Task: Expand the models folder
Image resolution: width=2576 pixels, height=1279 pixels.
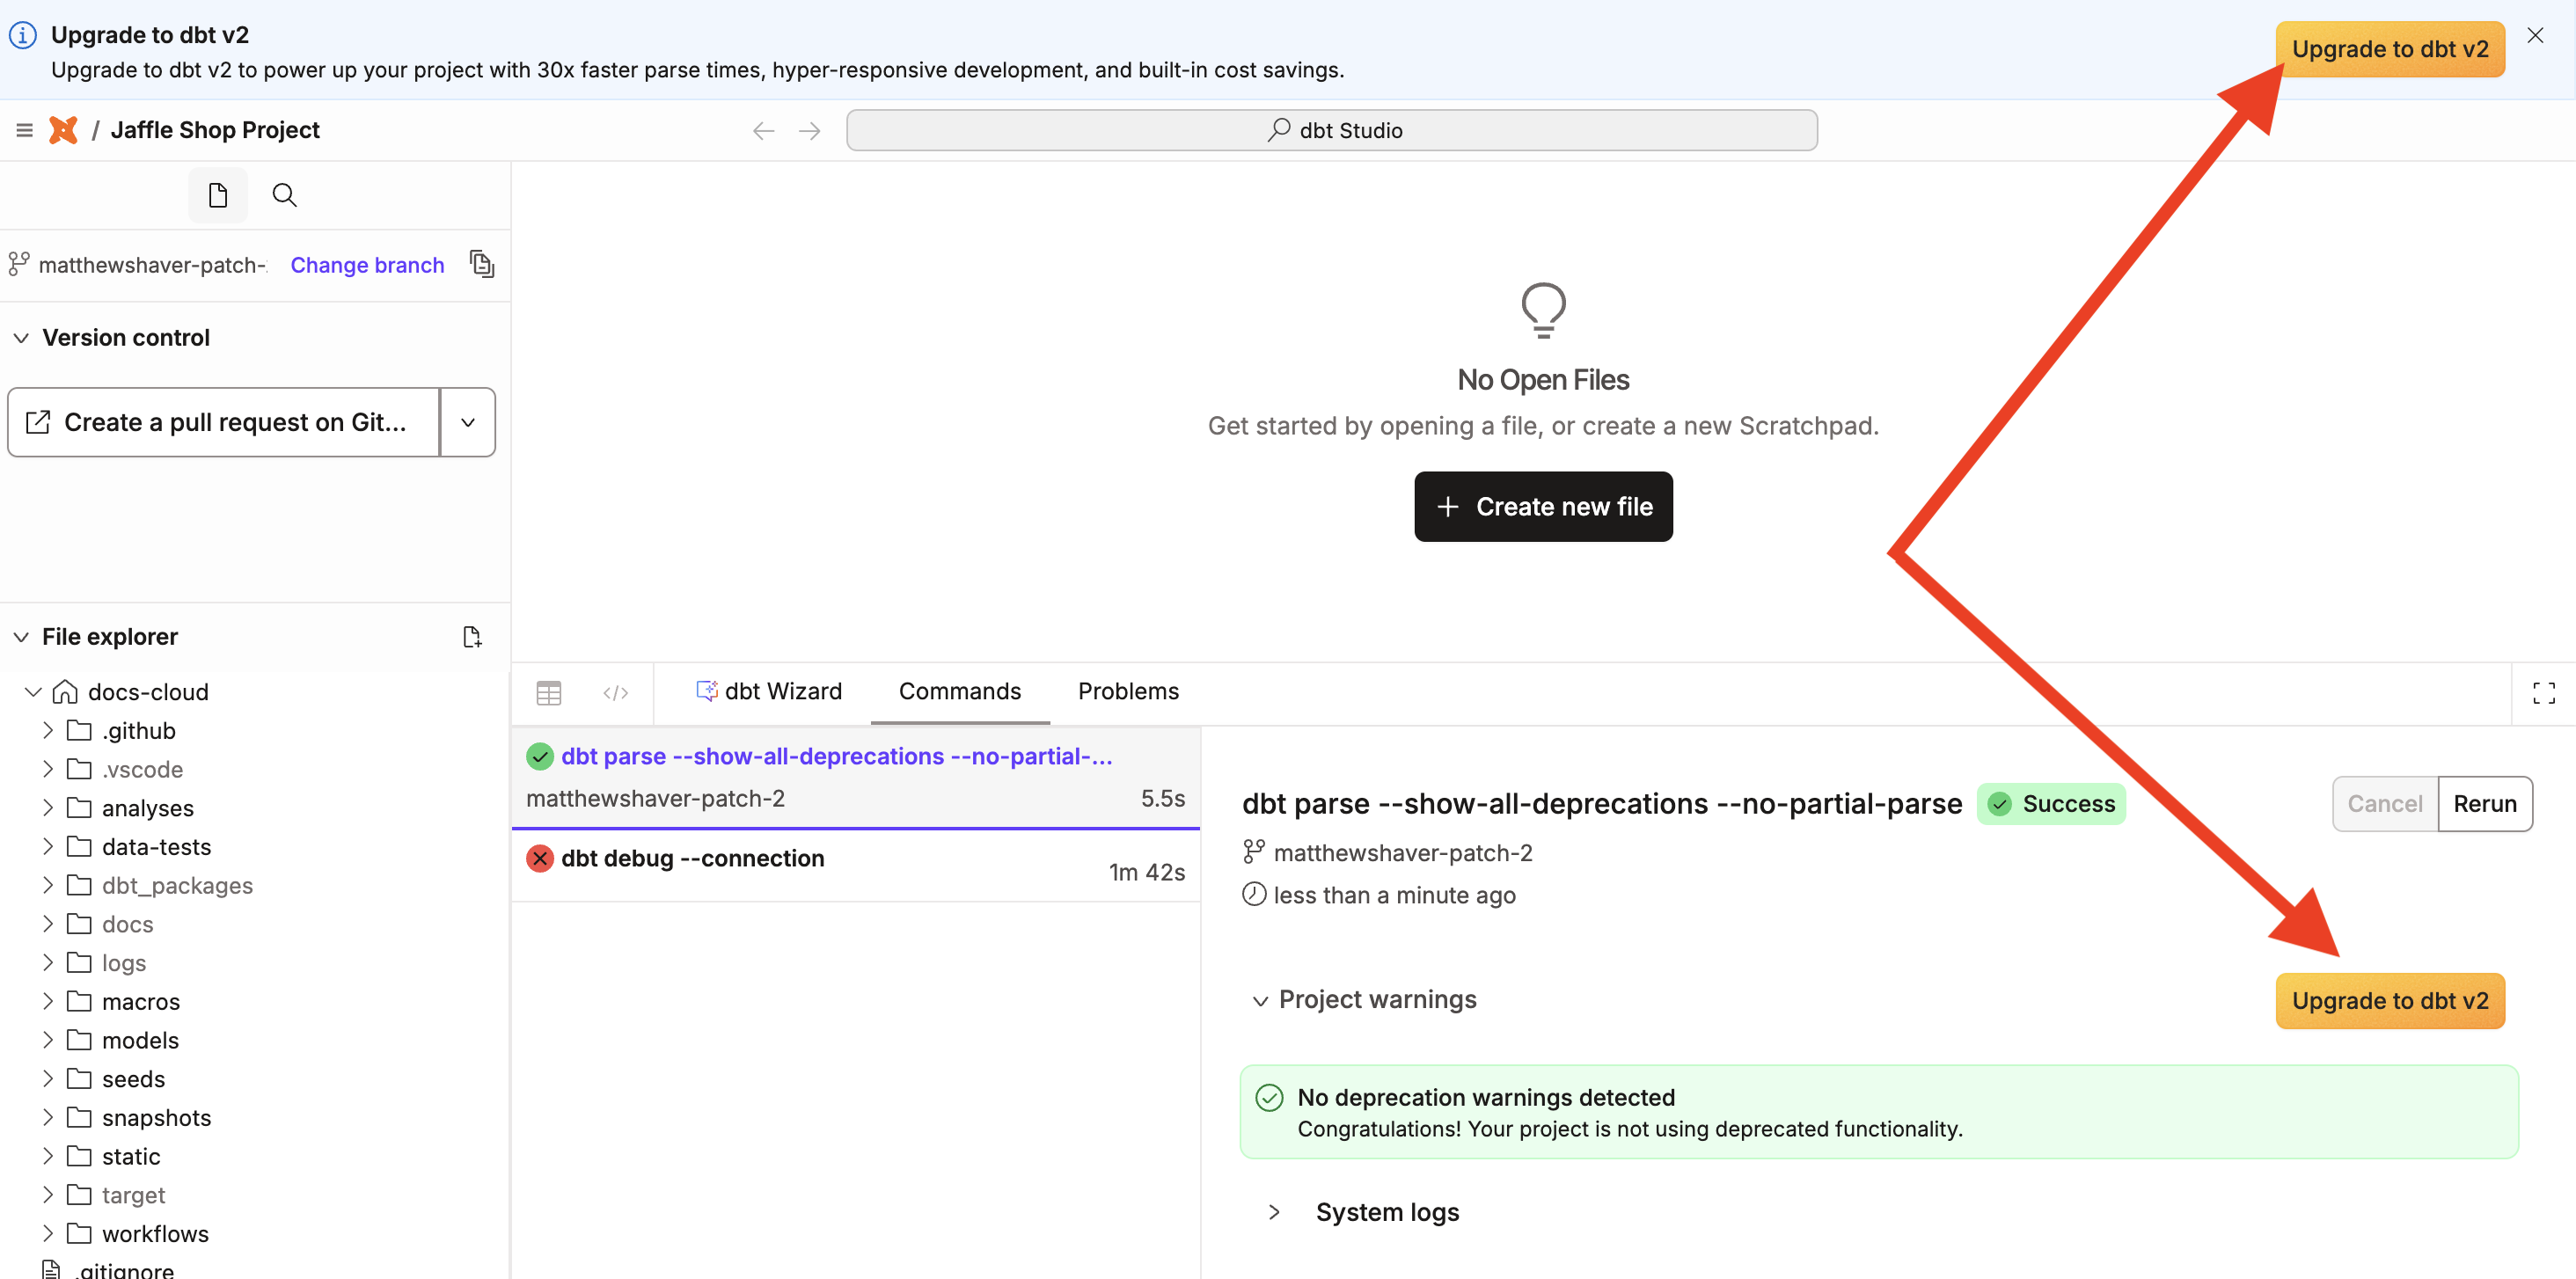Action: pos(48,1040)
